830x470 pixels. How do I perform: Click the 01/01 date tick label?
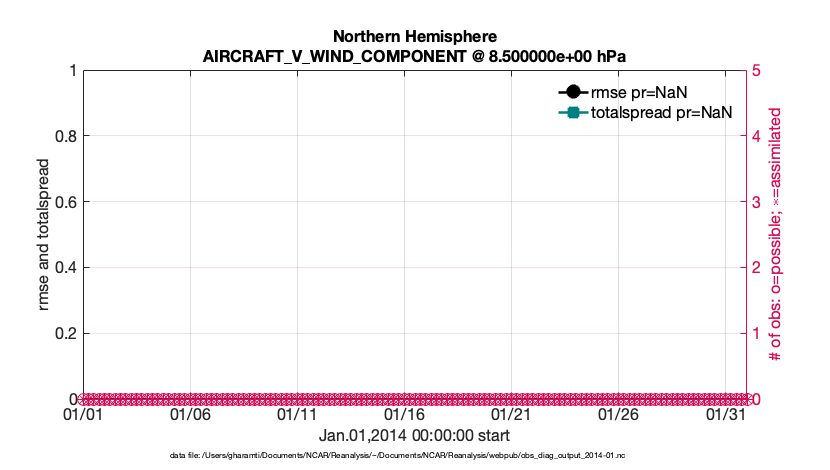click(x=83, y=416)
